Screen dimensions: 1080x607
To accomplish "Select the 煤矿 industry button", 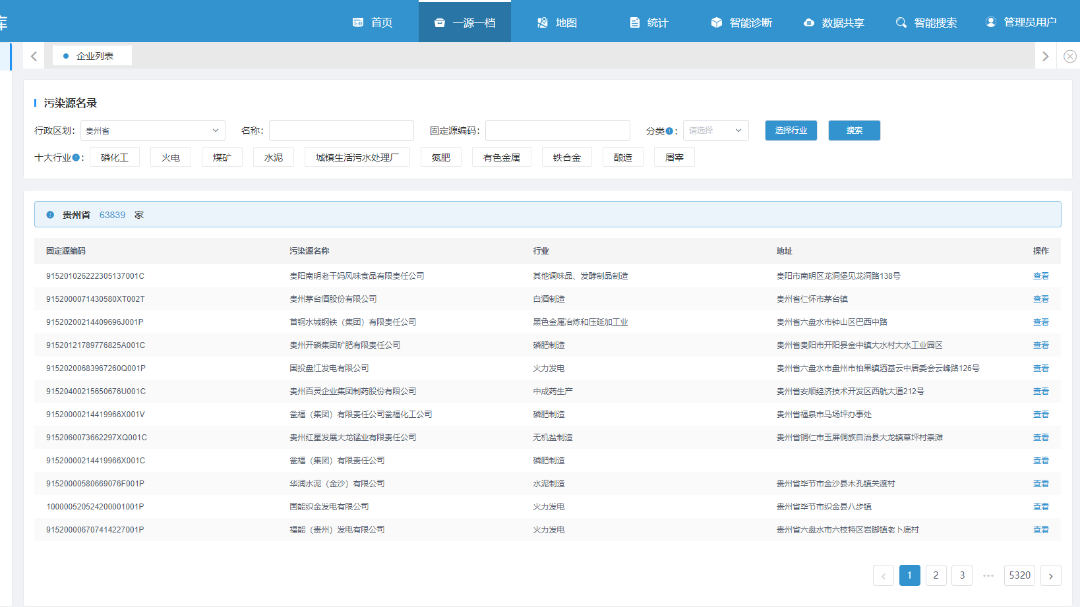I will 222,157.
